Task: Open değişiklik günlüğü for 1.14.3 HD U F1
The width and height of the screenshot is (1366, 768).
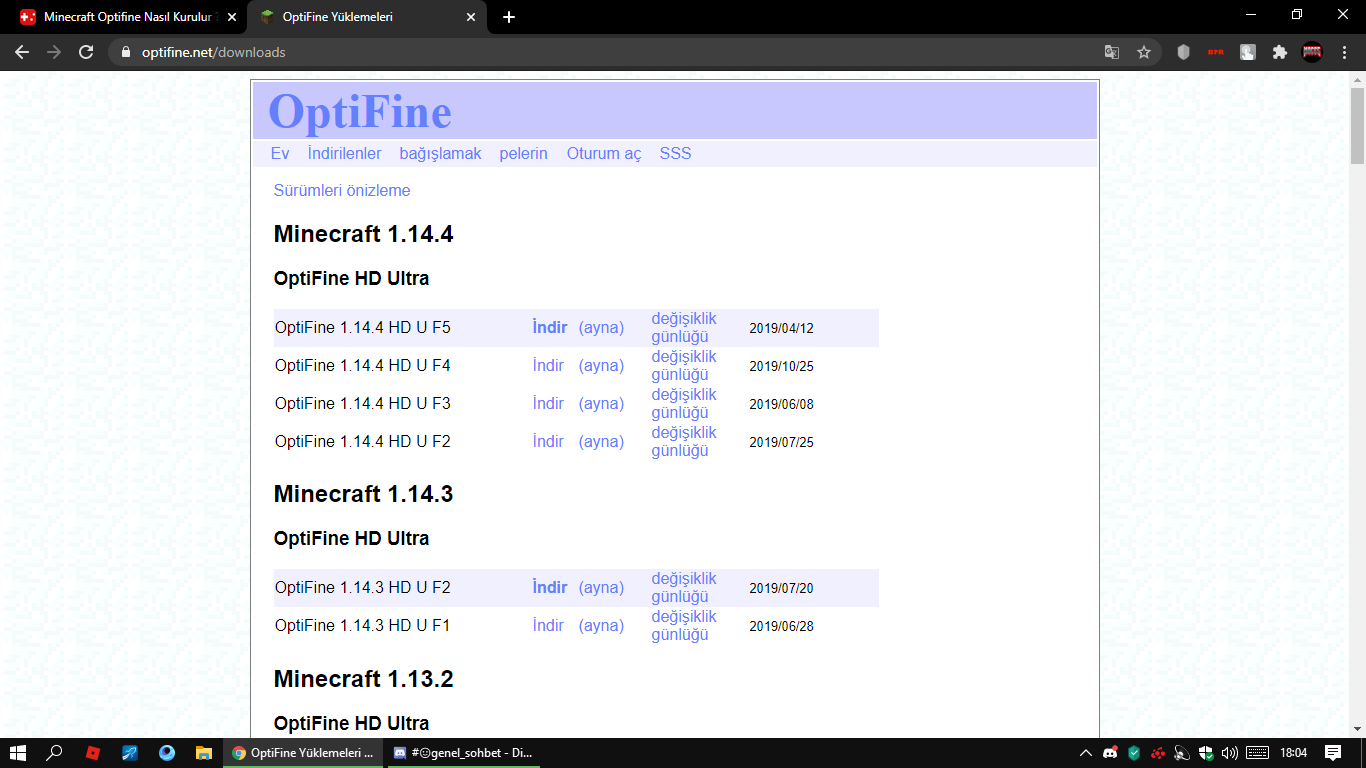Action: 684,626
